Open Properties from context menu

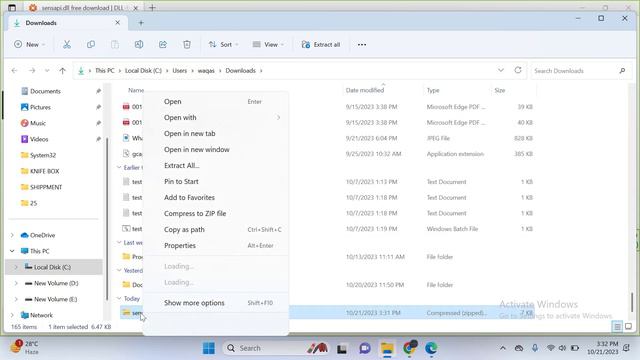coord(216,245)
